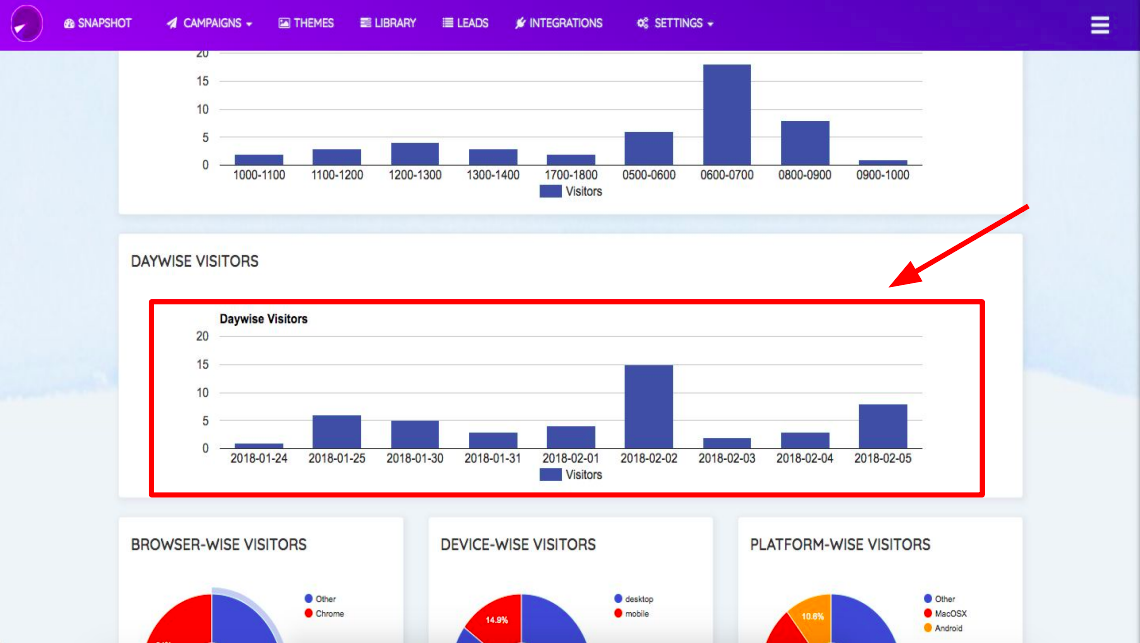Click the Settings caret arrow

point(710,24)
